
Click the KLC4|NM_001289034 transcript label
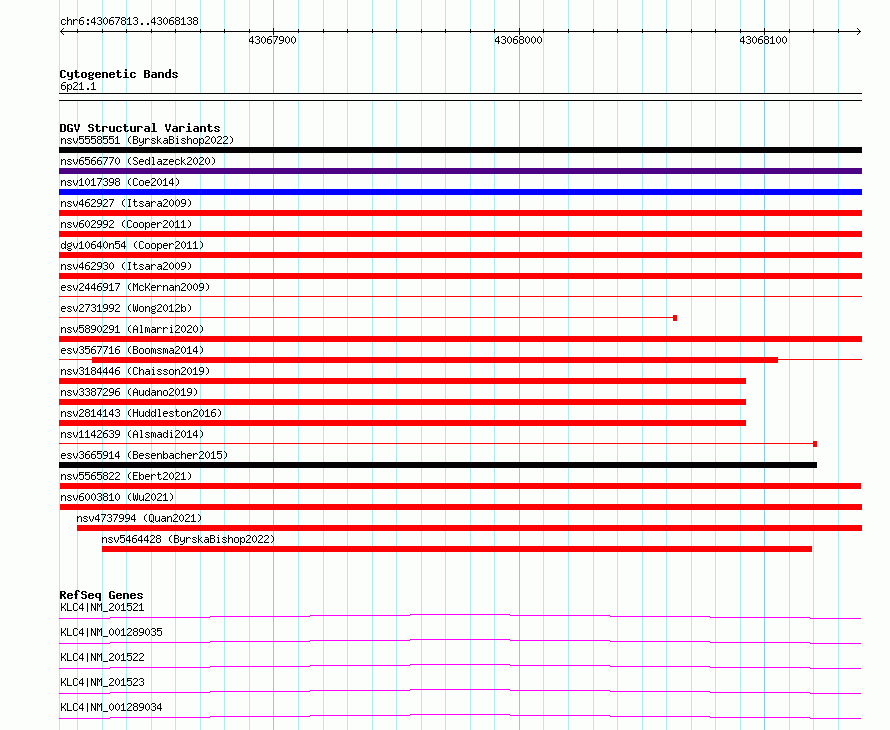[111, 707]
